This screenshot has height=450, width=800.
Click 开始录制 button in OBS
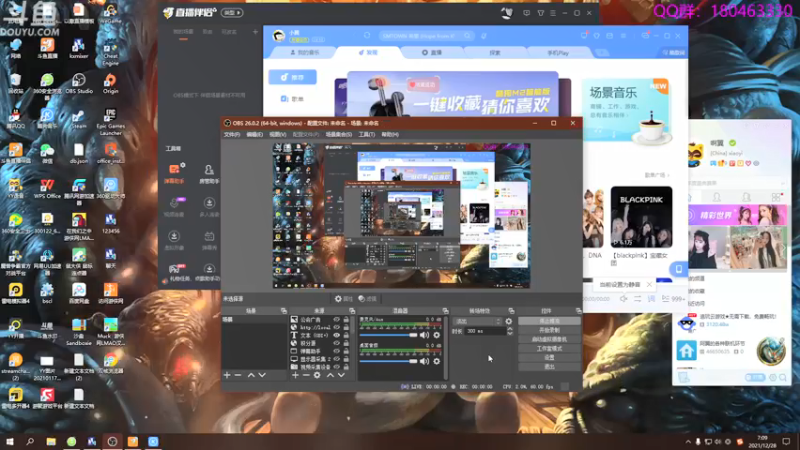[549, 330]
